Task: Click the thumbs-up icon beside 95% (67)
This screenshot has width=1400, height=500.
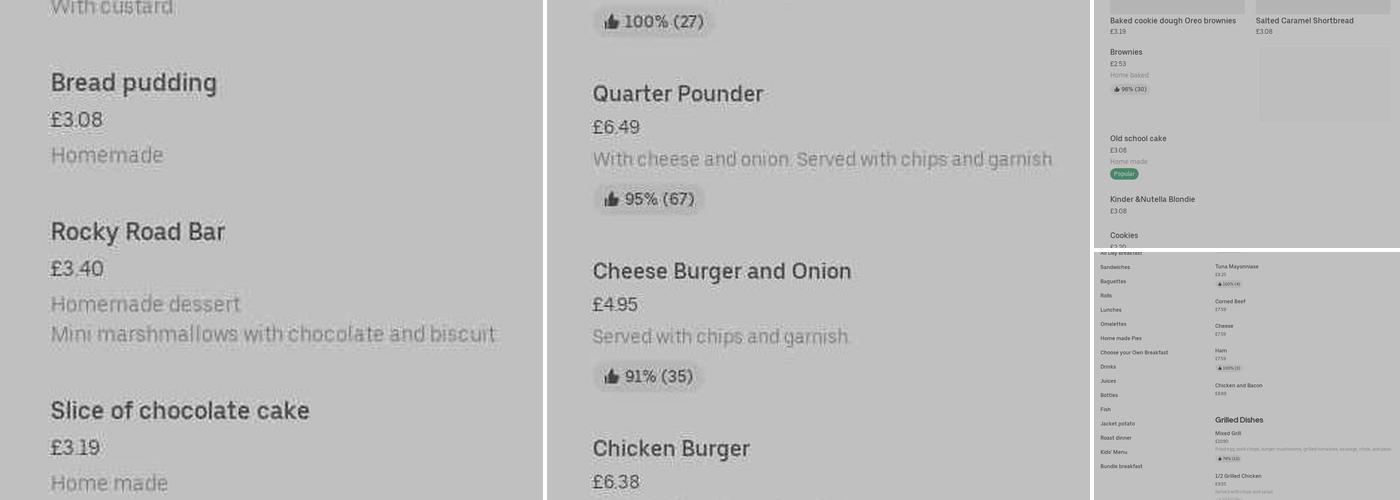Action: [612, 199]
